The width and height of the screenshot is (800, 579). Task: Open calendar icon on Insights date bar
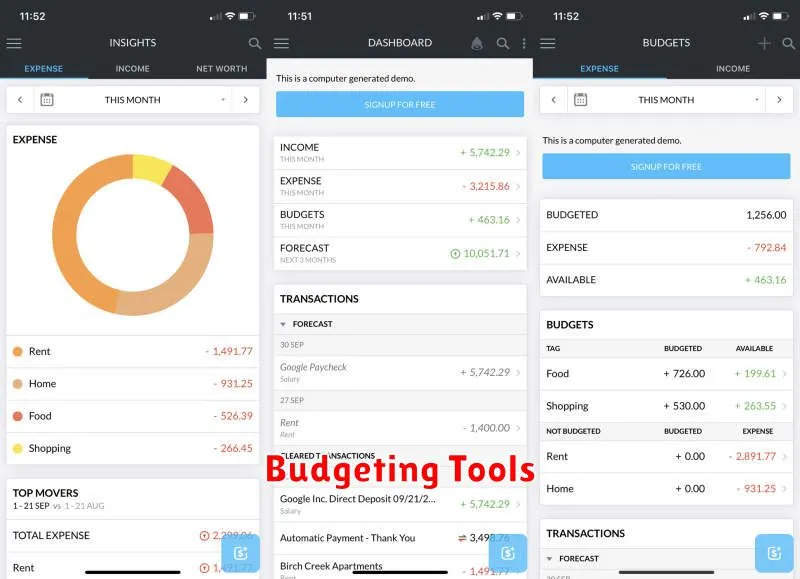click(x=47, y=99)
